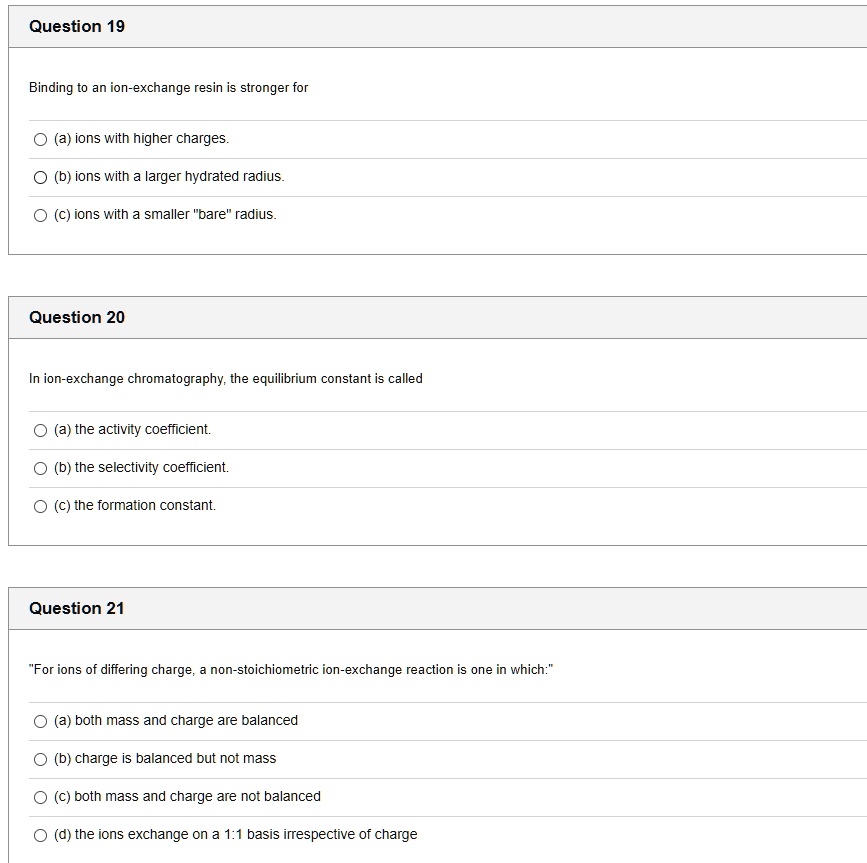Choose (c) both mass and charge are not balanced
Viewport: 867px width, 863px height.
(x=40, y=797)
